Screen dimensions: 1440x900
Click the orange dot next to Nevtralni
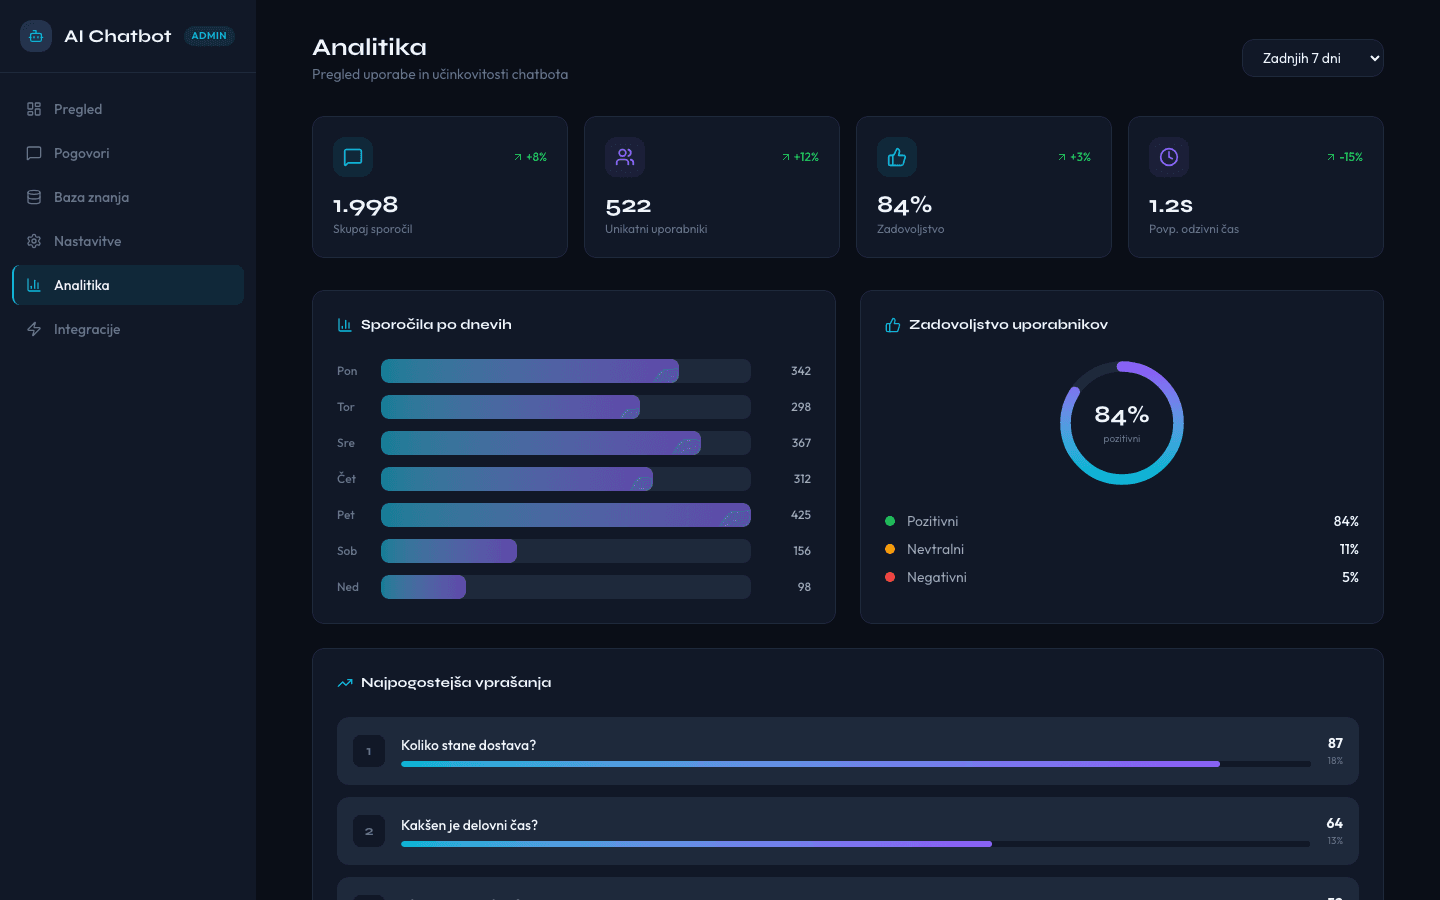tap(890, 549)
